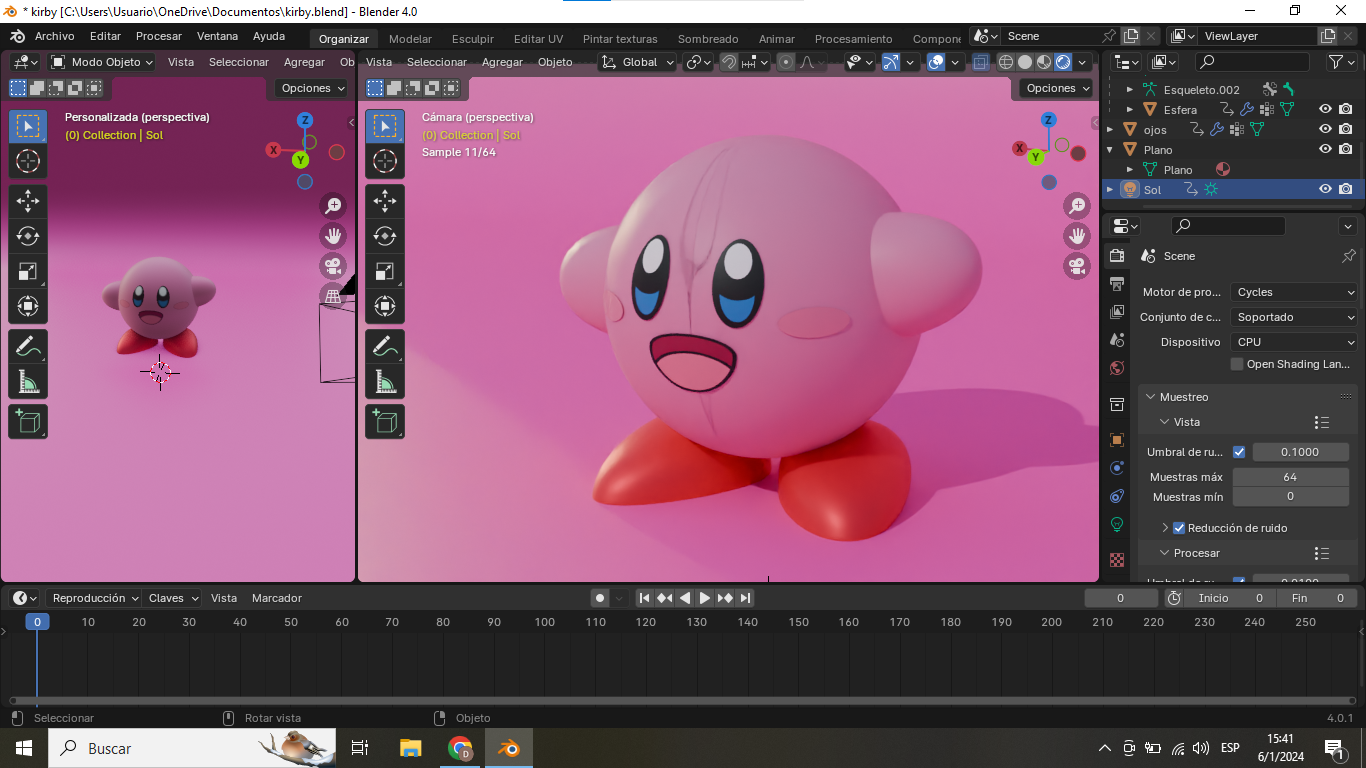Select the Move tool in the toolbar
The image size is (1366, 768).
click(28, 200)
